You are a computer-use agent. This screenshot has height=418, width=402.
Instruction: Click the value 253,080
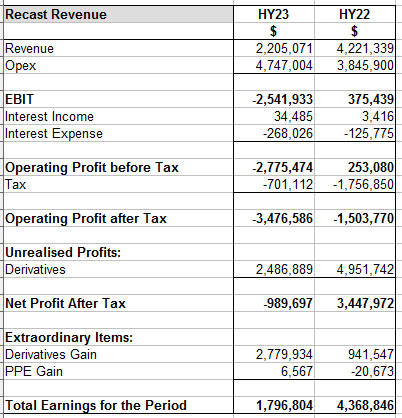(x=371, y=168)
